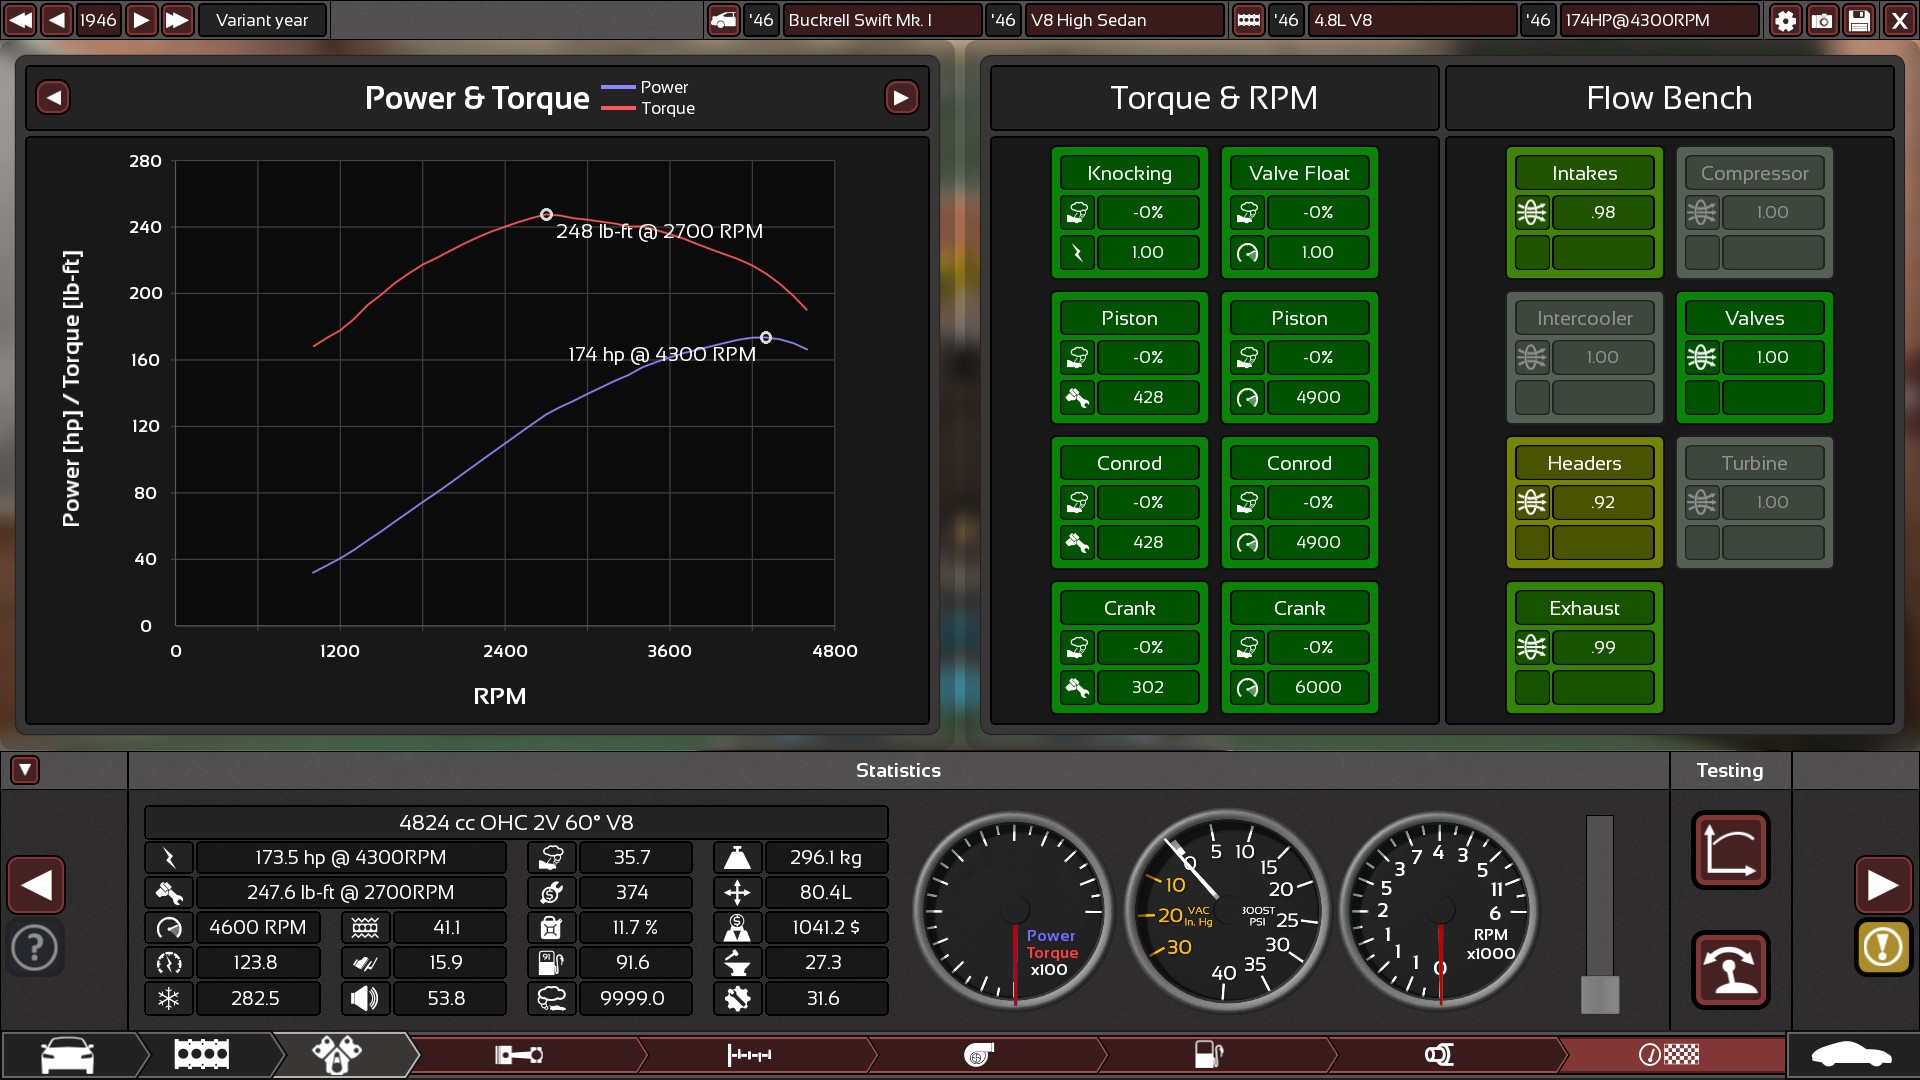Image resolution: width=1920 pixels, height=1080 pixels.
Task: Click the large red previous page arrow
Action: pyautogui.click(x=37, y=885)
